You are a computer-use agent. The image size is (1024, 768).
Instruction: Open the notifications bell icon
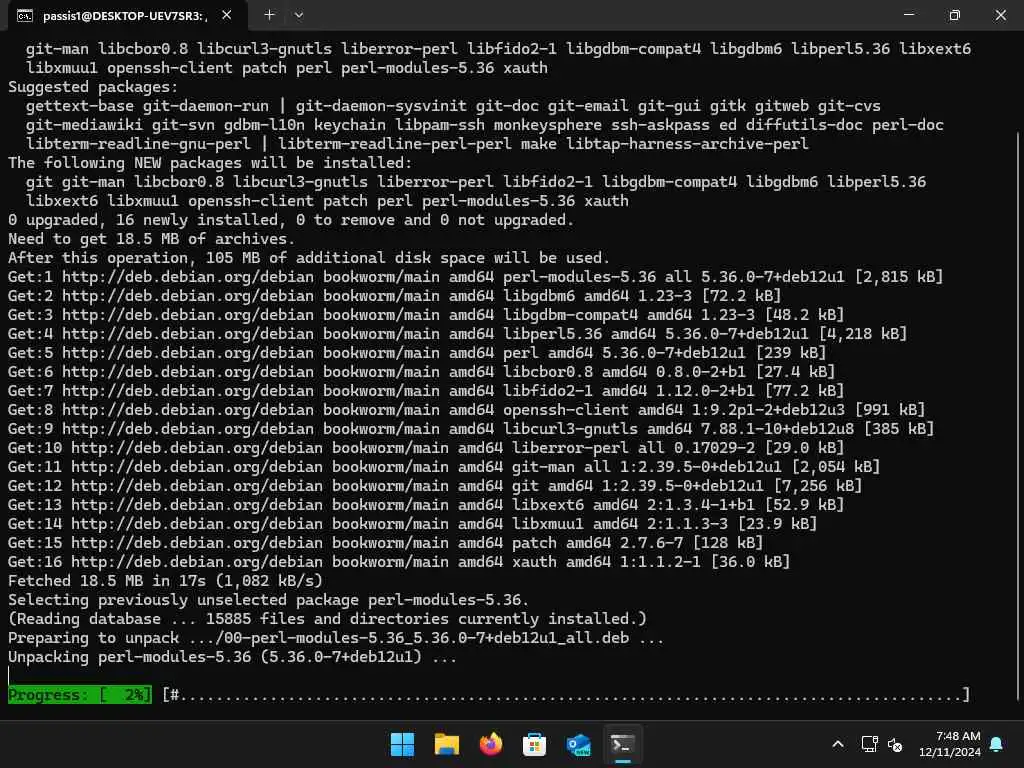(x=997, y=744)
